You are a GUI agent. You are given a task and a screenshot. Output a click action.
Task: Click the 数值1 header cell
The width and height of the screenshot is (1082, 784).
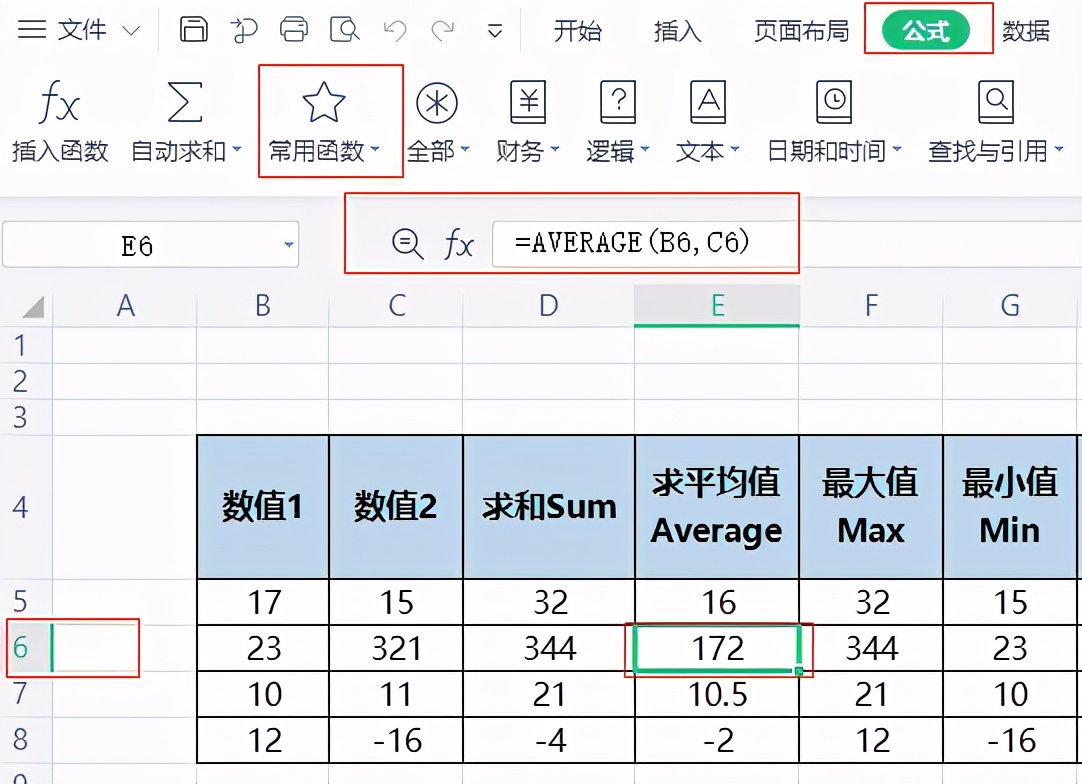[x=263, y=507]
